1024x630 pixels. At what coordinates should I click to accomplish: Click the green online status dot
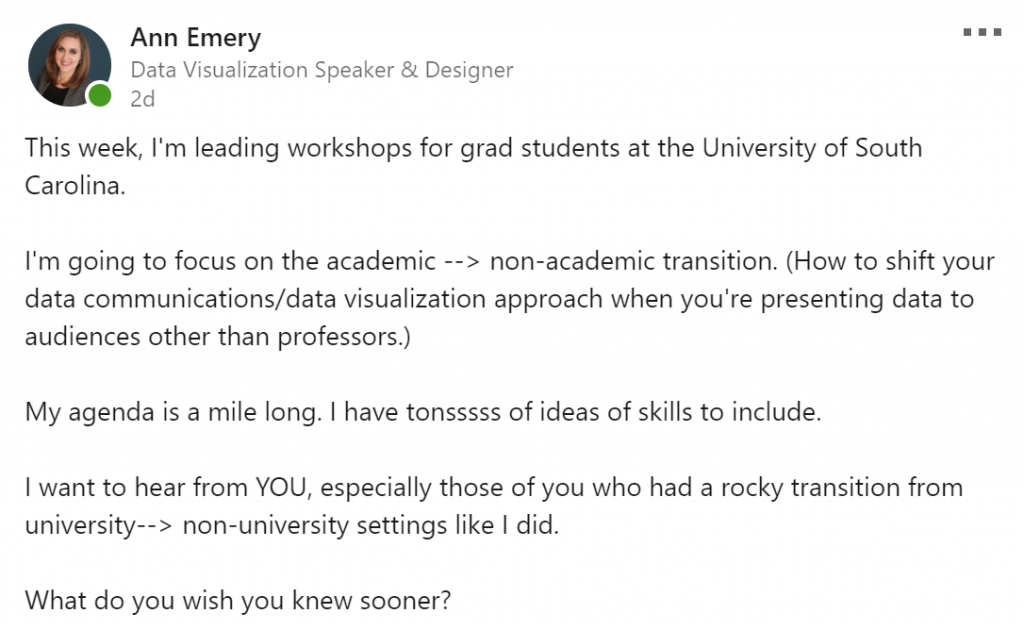coord(100,96)
